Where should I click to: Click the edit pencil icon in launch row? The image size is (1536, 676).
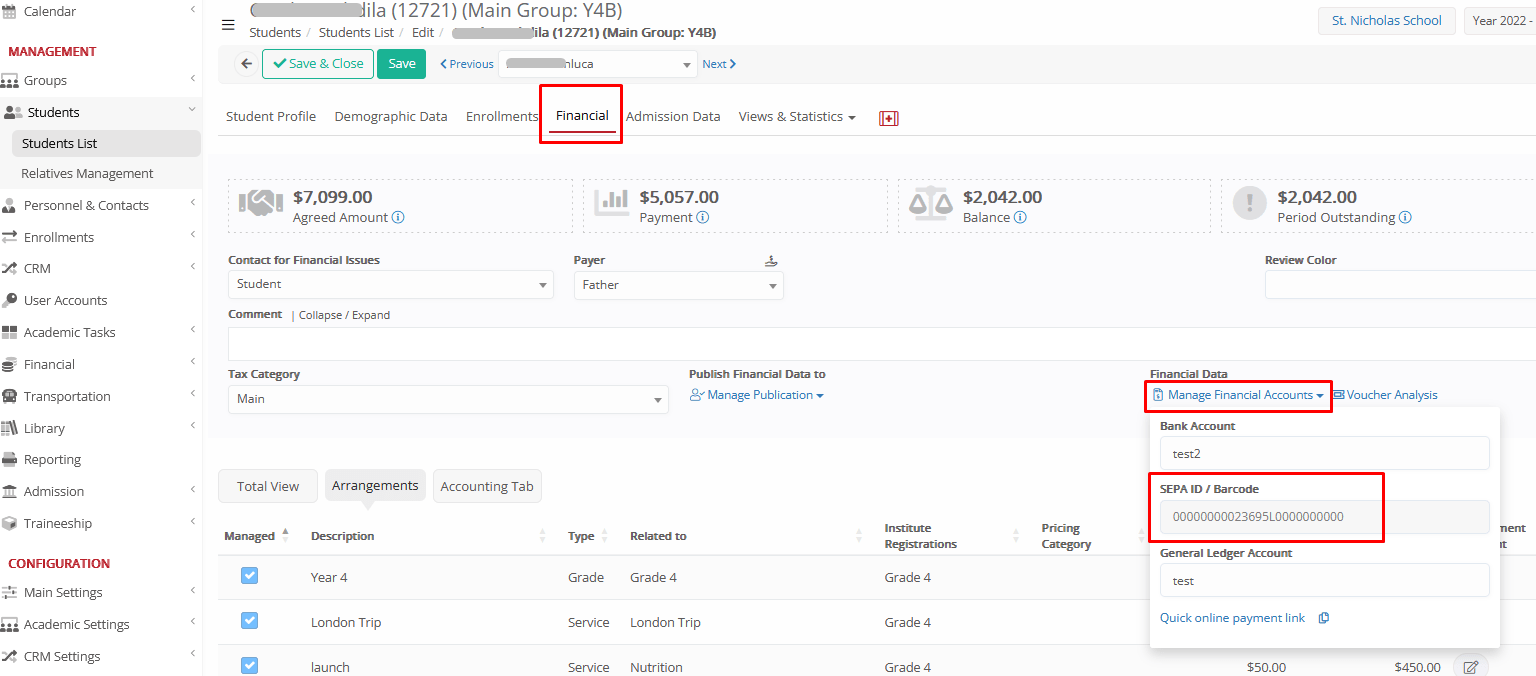(1470, 667)
